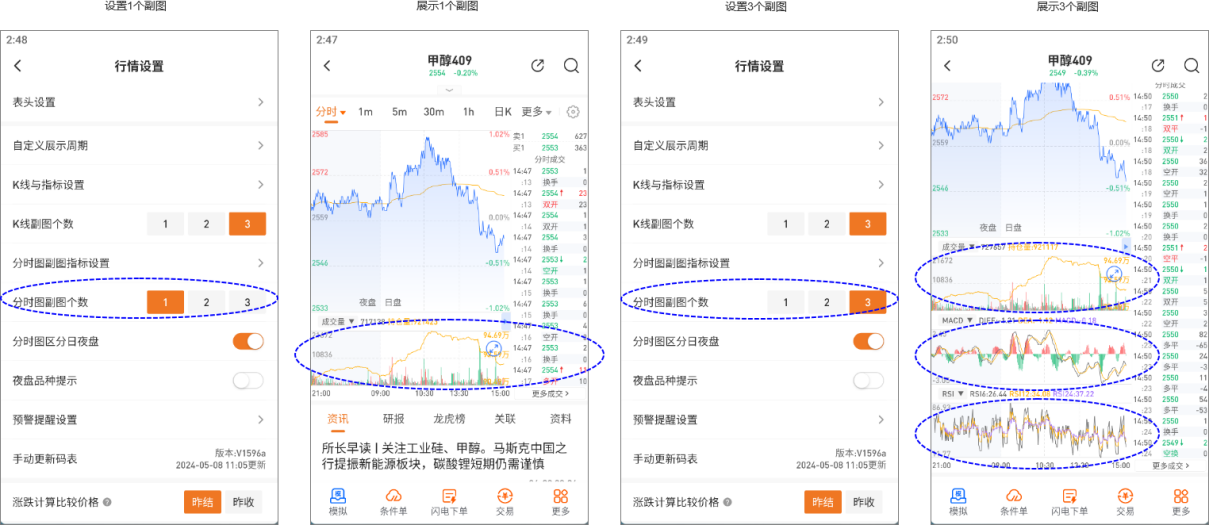The height and width of the screenshot is (525, 1209).
Task: Open K线与指标设置 row on 2:49 screen
Action: 759,185
